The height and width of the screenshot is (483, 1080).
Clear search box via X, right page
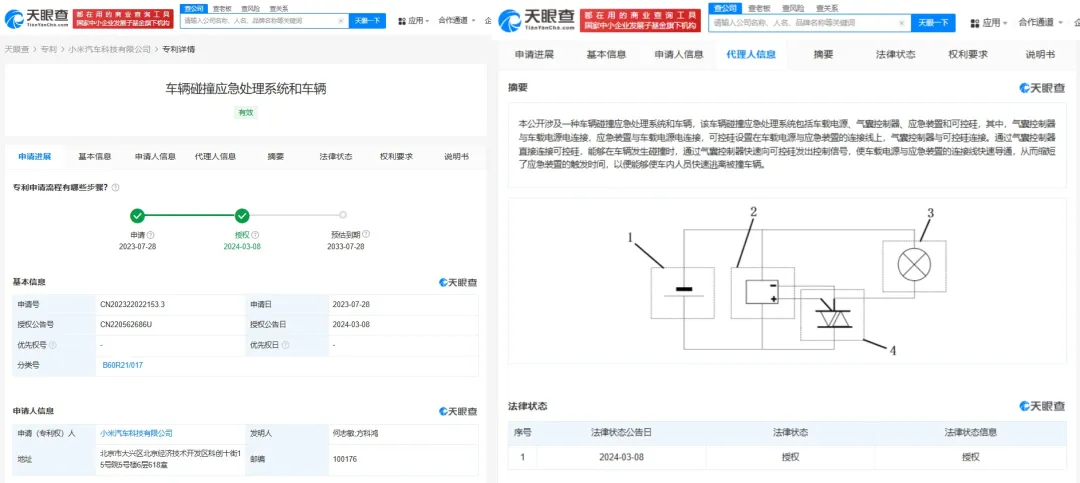point(902,23)
